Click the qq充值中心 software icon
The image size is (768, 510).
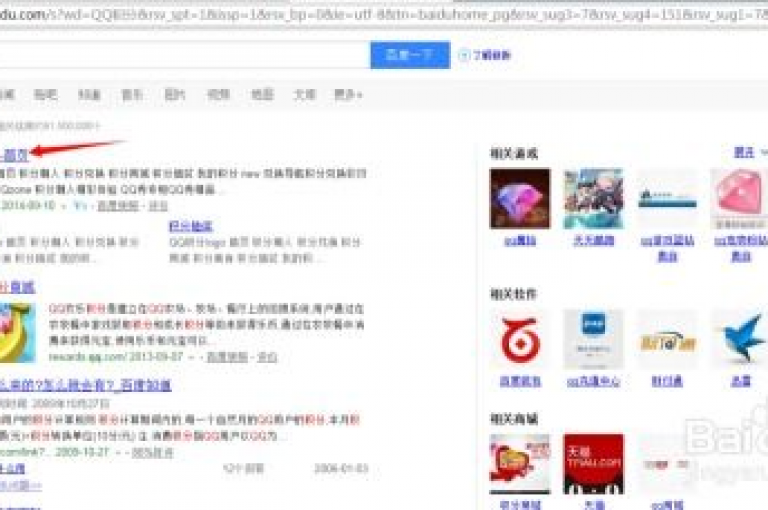[x=594, y=339]
